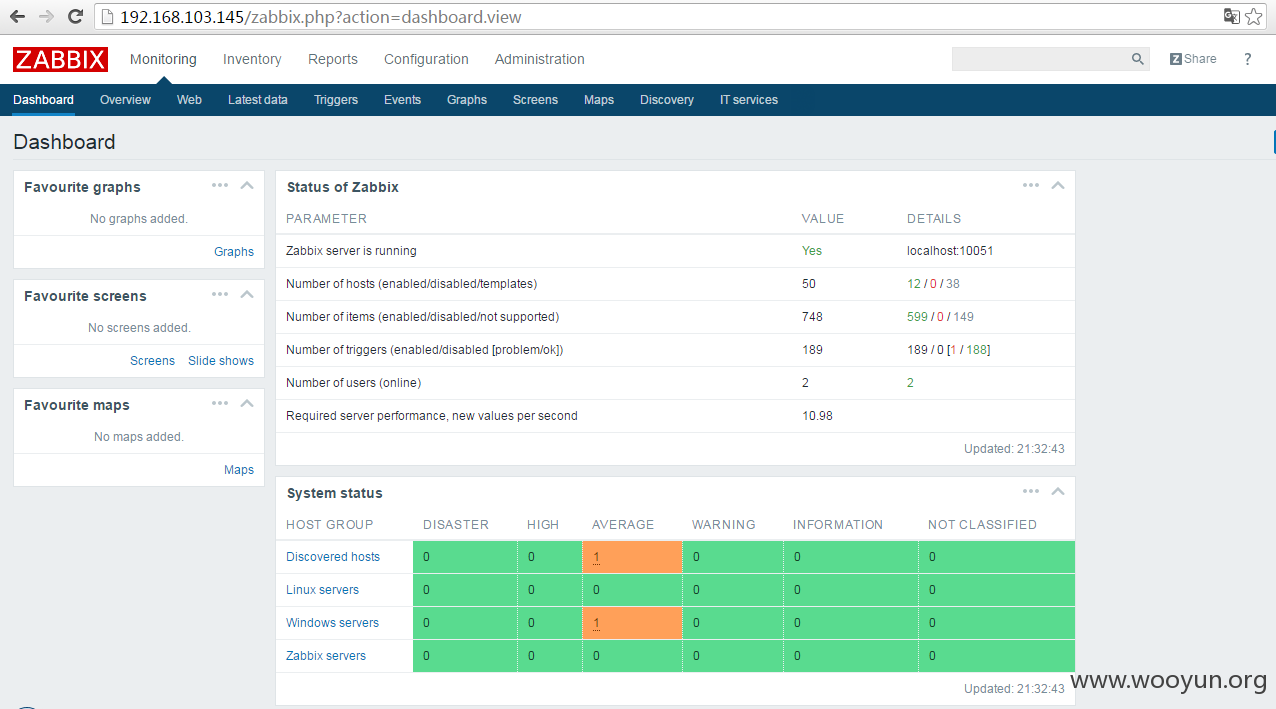Go to the Graphs submenu

(467, 100)
